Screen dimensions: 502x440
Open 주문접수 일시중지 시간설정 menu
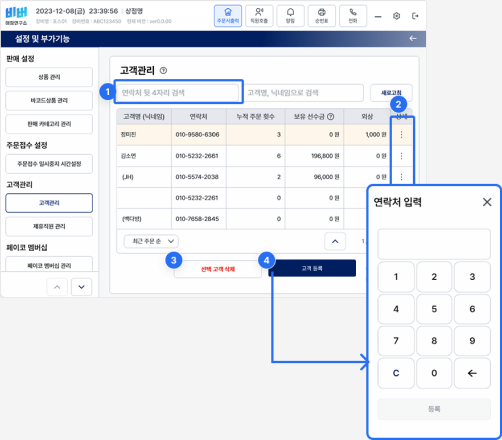point(49,164)
